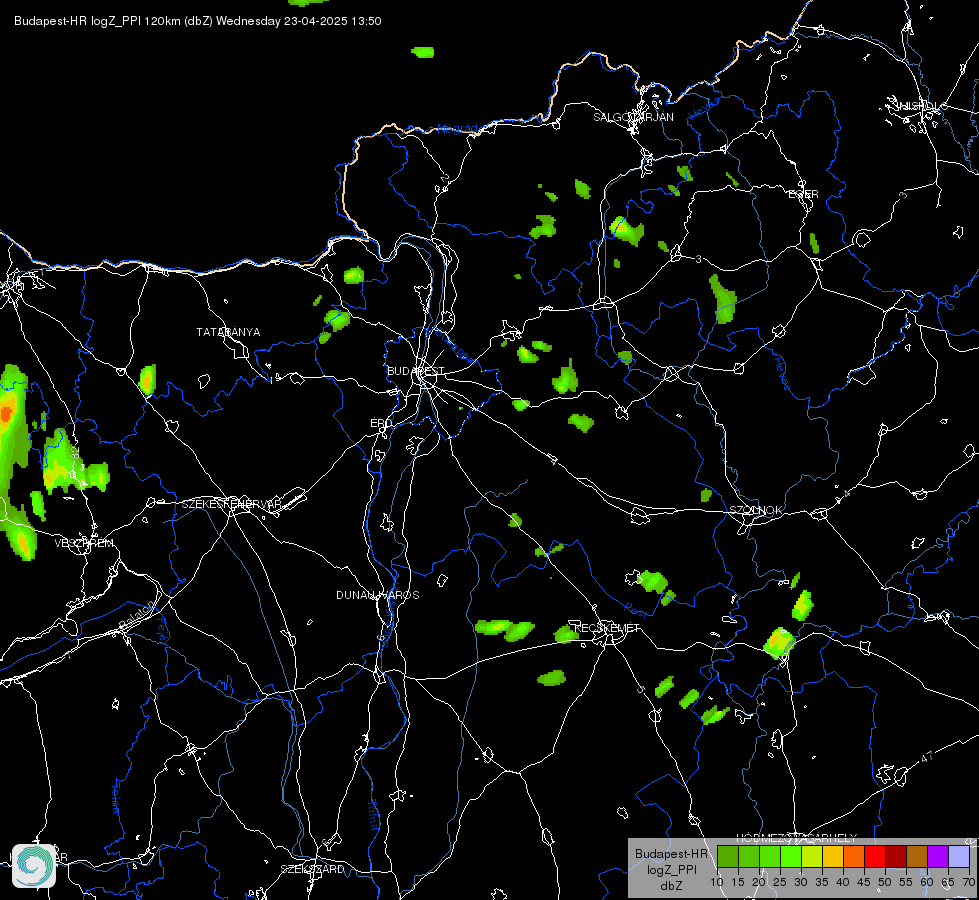Click the legend tick value 50

click(x=885, y=882)
